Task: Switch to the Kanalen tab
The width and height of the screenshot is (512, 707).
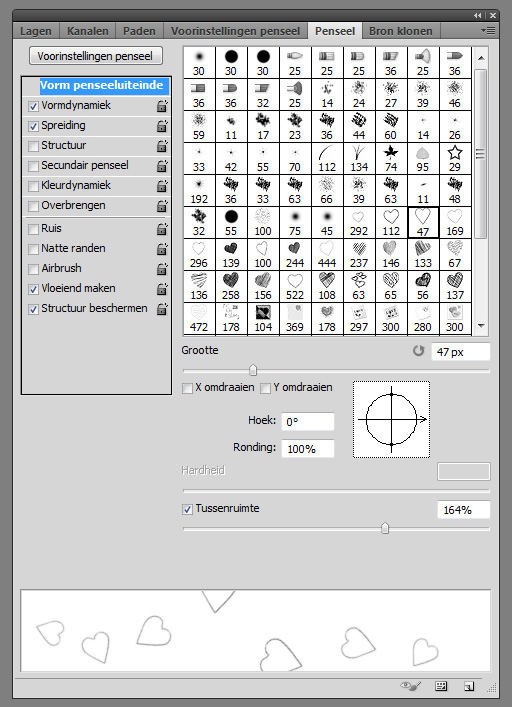Action: pos(87,31)
